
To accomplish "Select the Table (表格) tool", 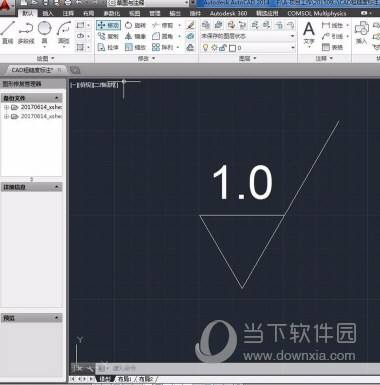I will pyautogui.click(x=333, y=47).
